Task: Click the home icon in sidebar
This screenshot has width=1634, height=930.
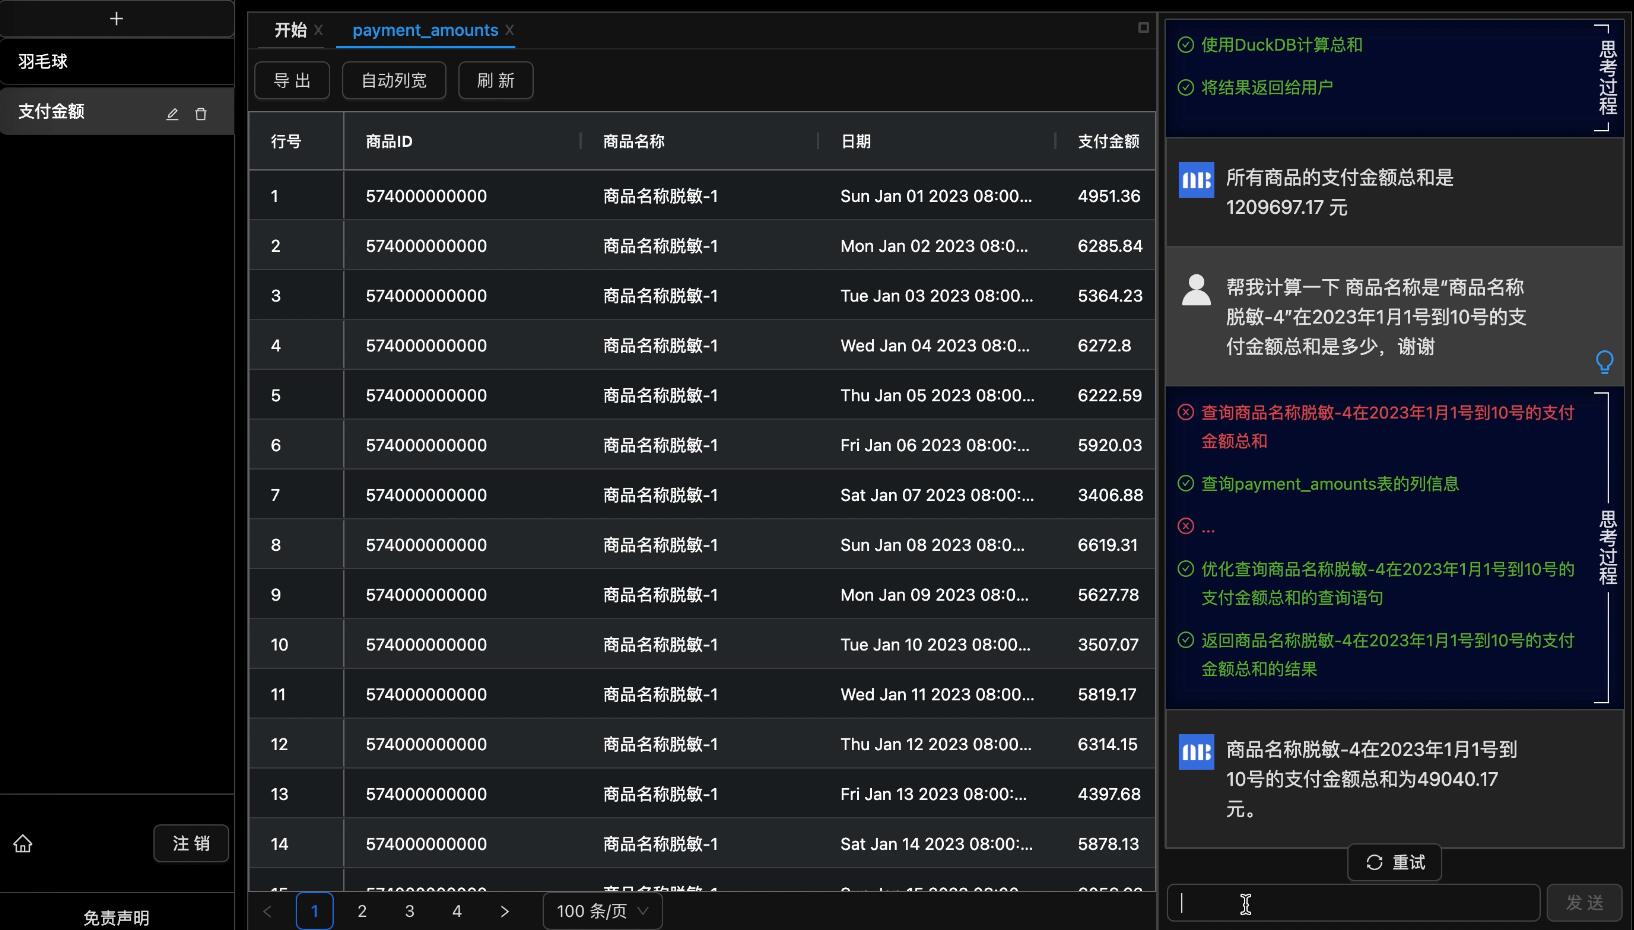Action: tap(23, 844)
